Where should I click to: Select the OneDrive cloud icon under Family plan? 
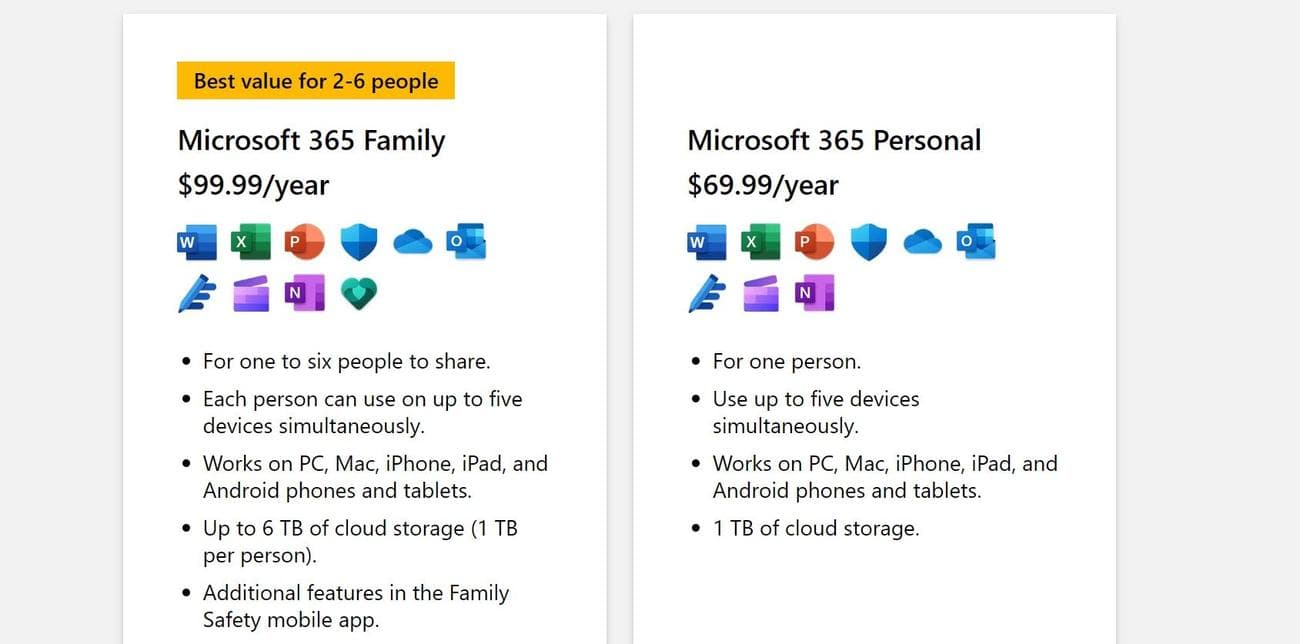(413, 241)
